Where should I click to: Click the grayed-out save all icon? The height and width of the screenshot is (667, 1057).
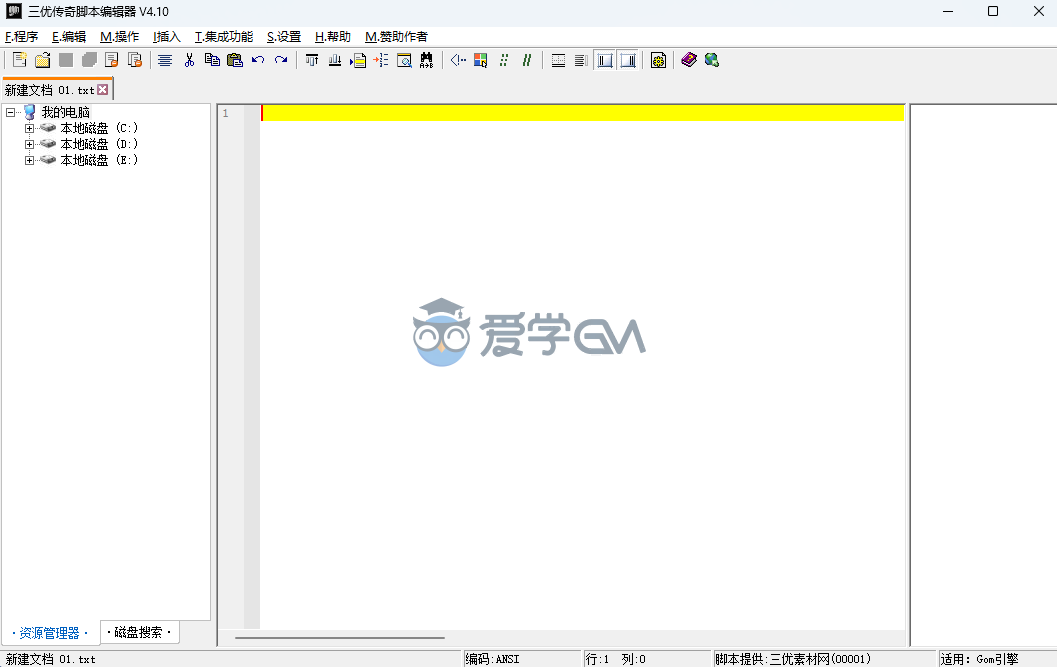[89, 60]
